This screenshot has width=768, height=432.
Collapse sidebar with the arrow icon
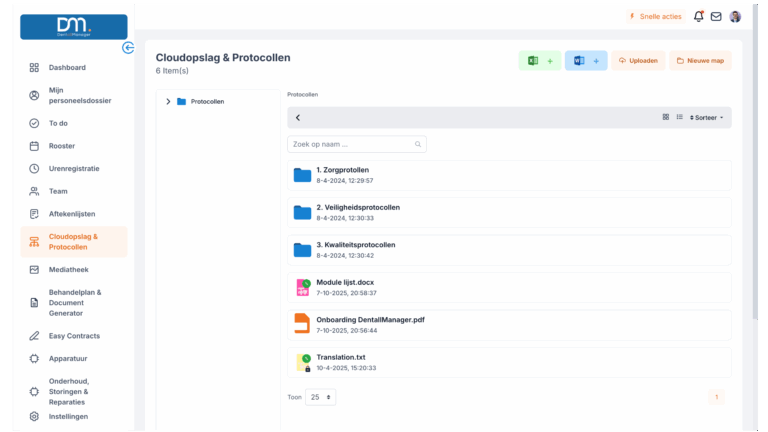click(x=128, y=47)
